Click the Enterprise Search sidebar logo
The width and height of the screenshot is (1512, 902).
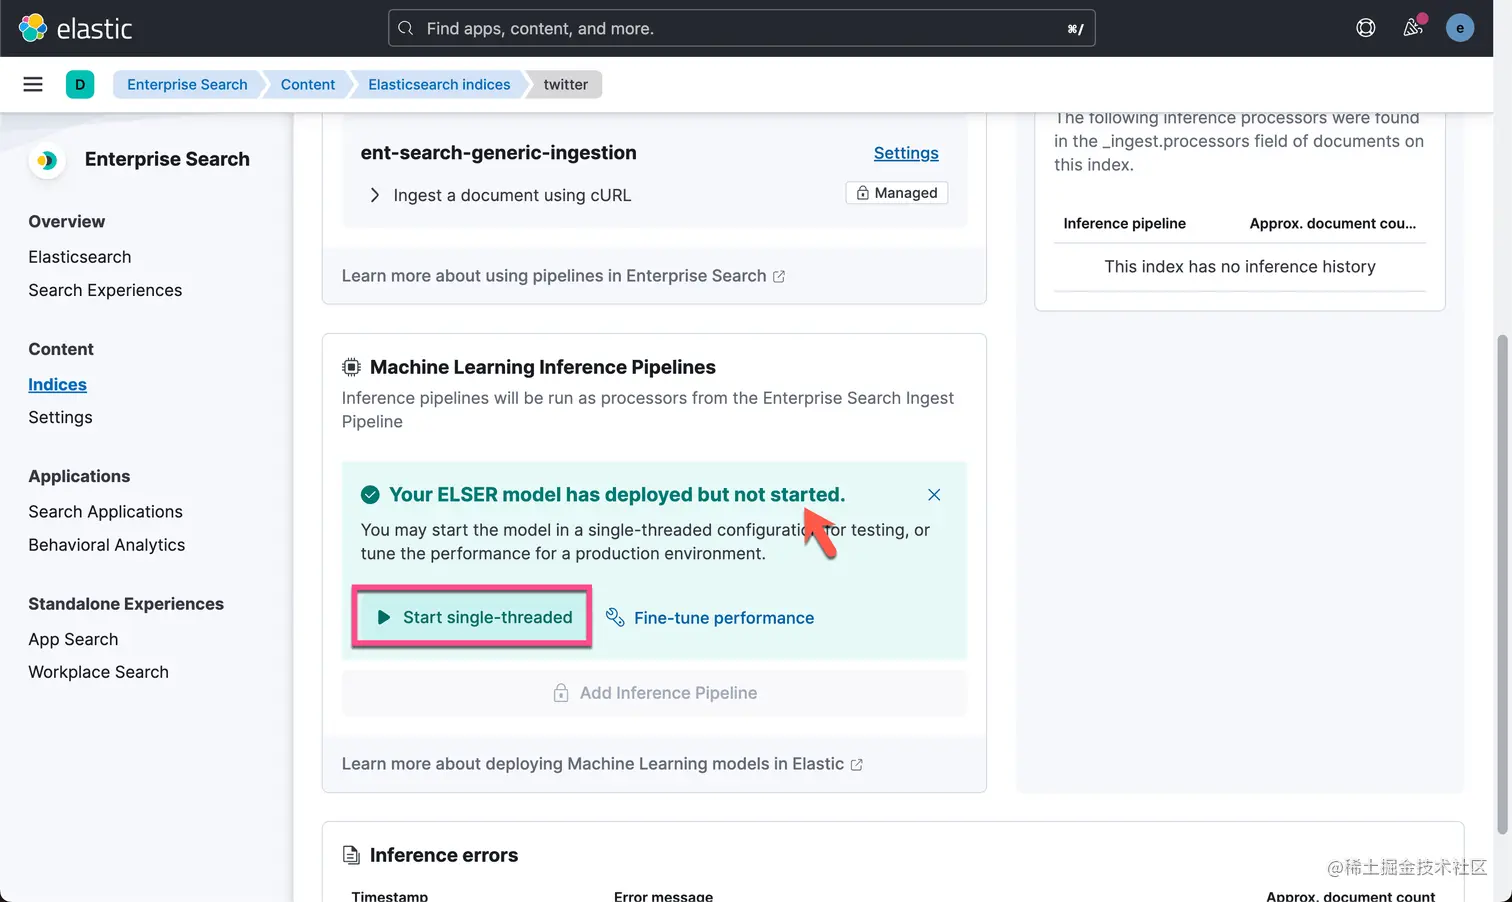click(46, 160)
